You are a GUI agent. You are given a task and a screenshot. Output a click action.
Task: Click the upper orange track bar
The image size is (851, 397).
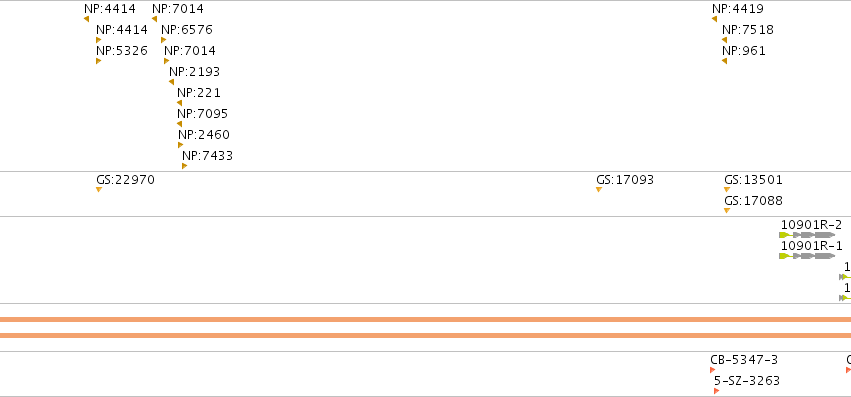(x=426, y=319)
